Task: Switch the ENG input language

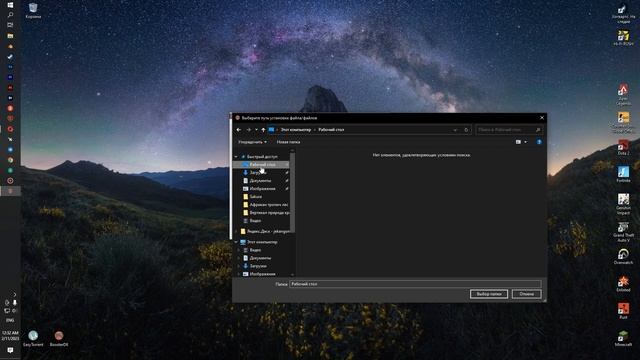Action: 10,320
